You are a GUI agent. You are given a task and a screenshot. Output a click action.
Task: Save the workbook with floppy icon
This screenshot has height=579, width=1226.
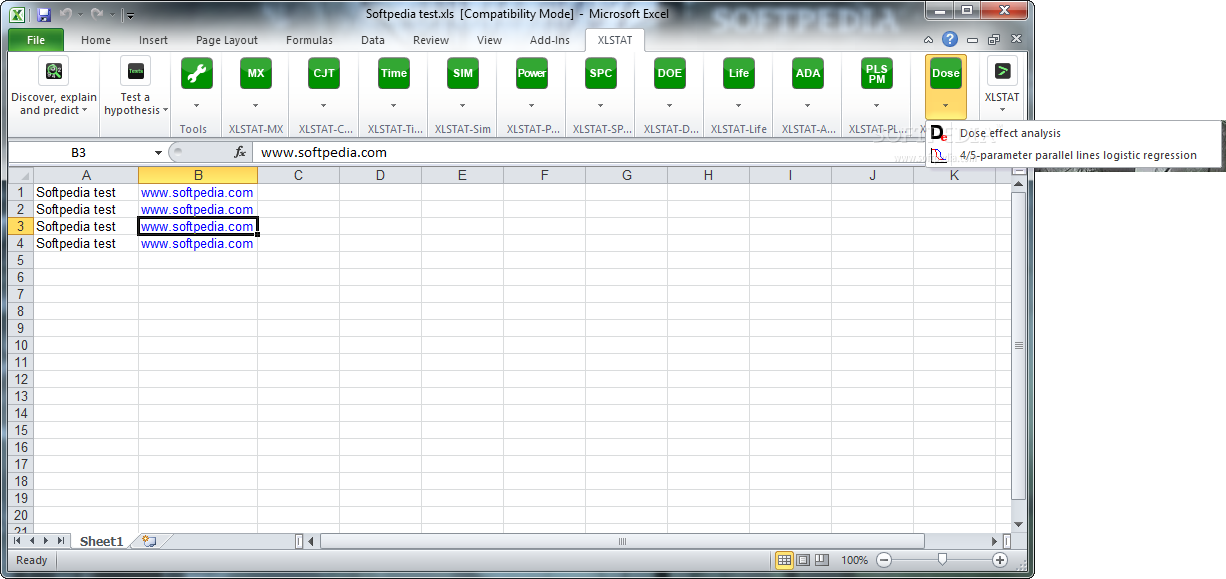(x=44, y=15)
